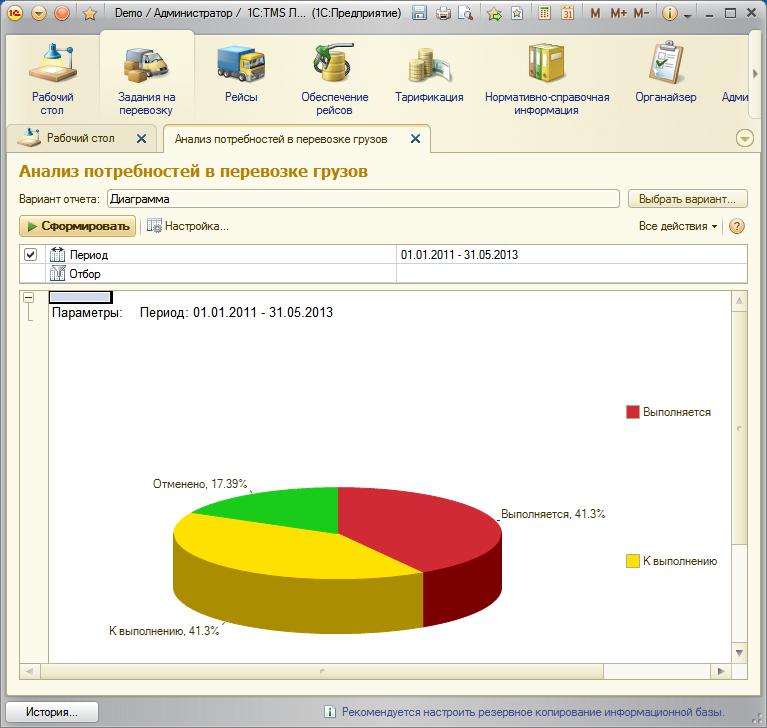Toggle the Период checkbox
767x728 pixels.
tap(31, 255)
